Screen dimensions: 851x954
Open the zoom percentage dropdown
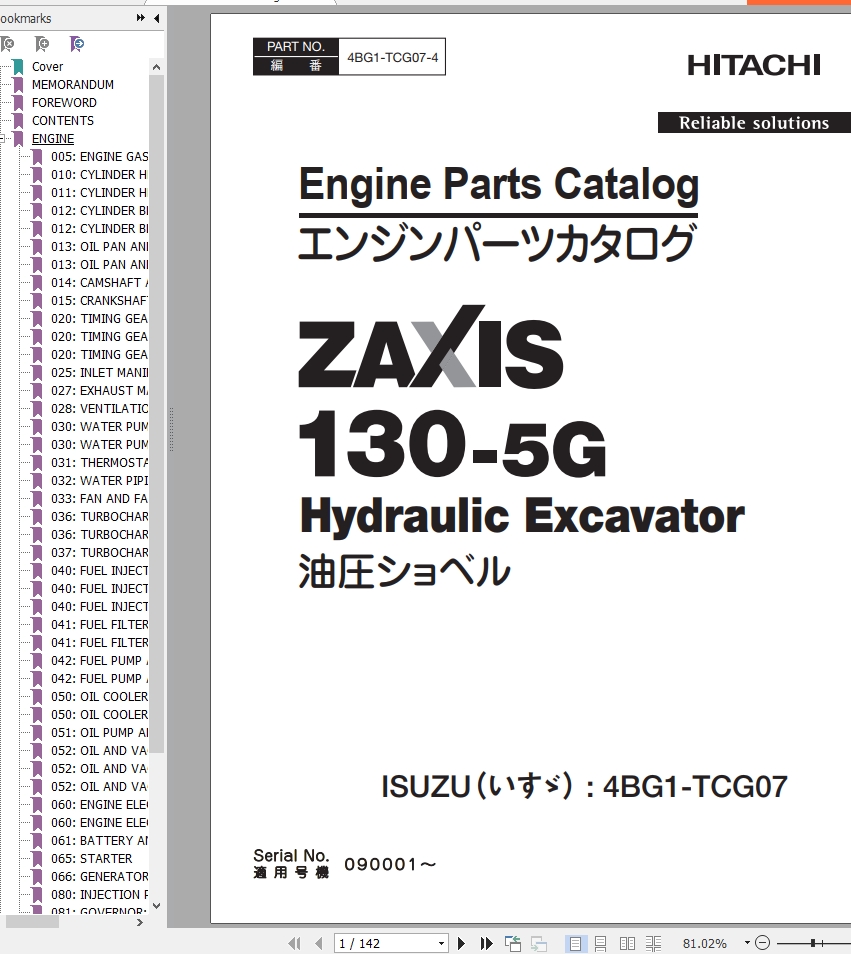(x=747, y=942)
